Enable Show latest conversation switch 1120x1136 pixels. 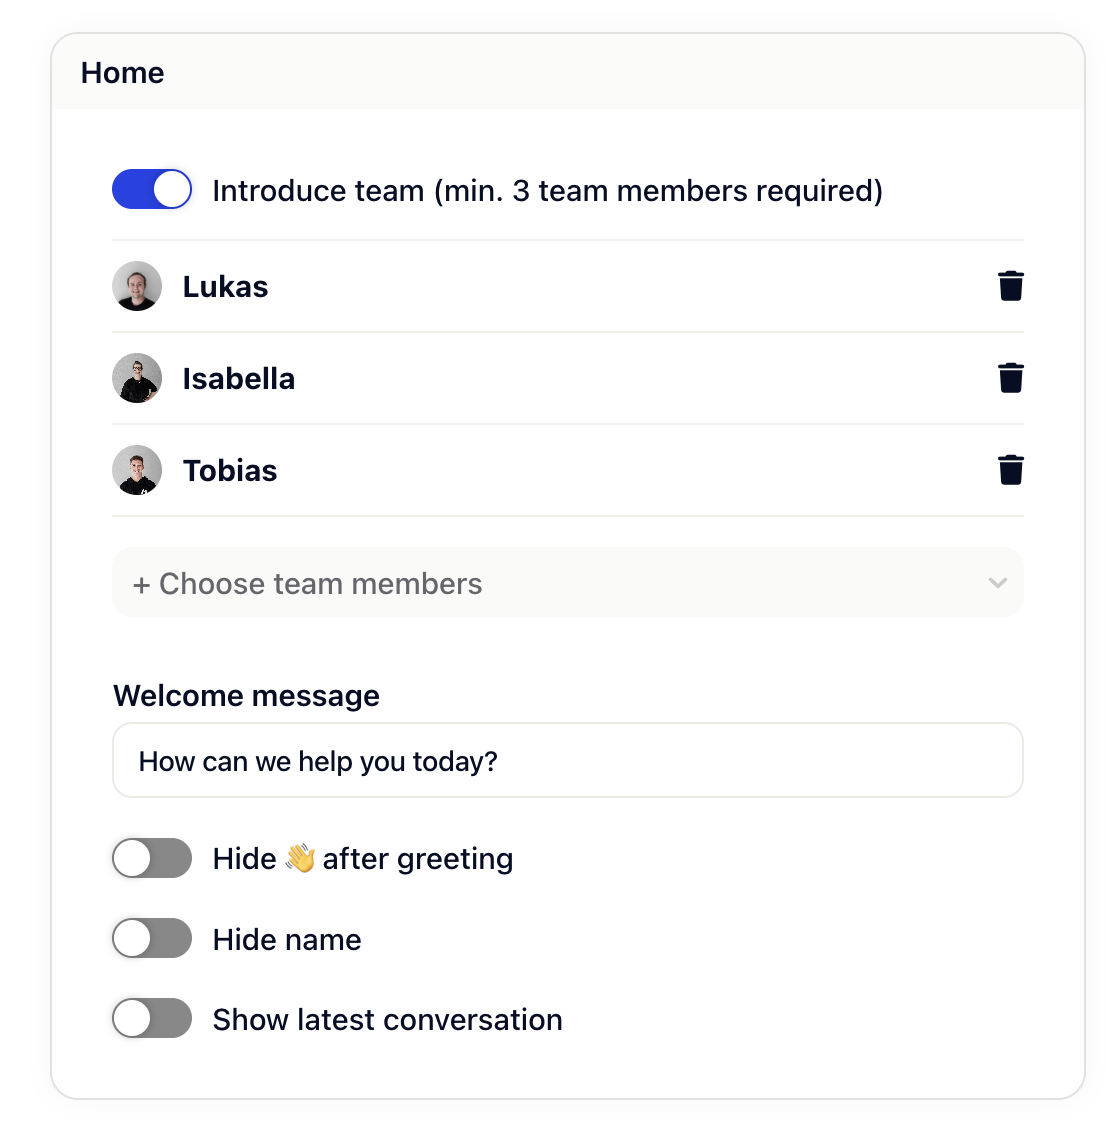[x=152, y=1019]
